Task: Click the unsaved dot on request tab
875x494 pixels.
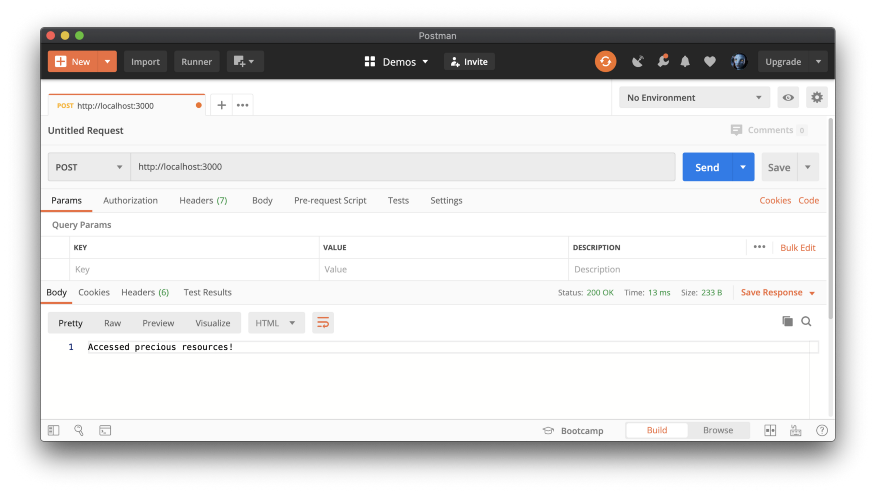Action: pos(199,105)
